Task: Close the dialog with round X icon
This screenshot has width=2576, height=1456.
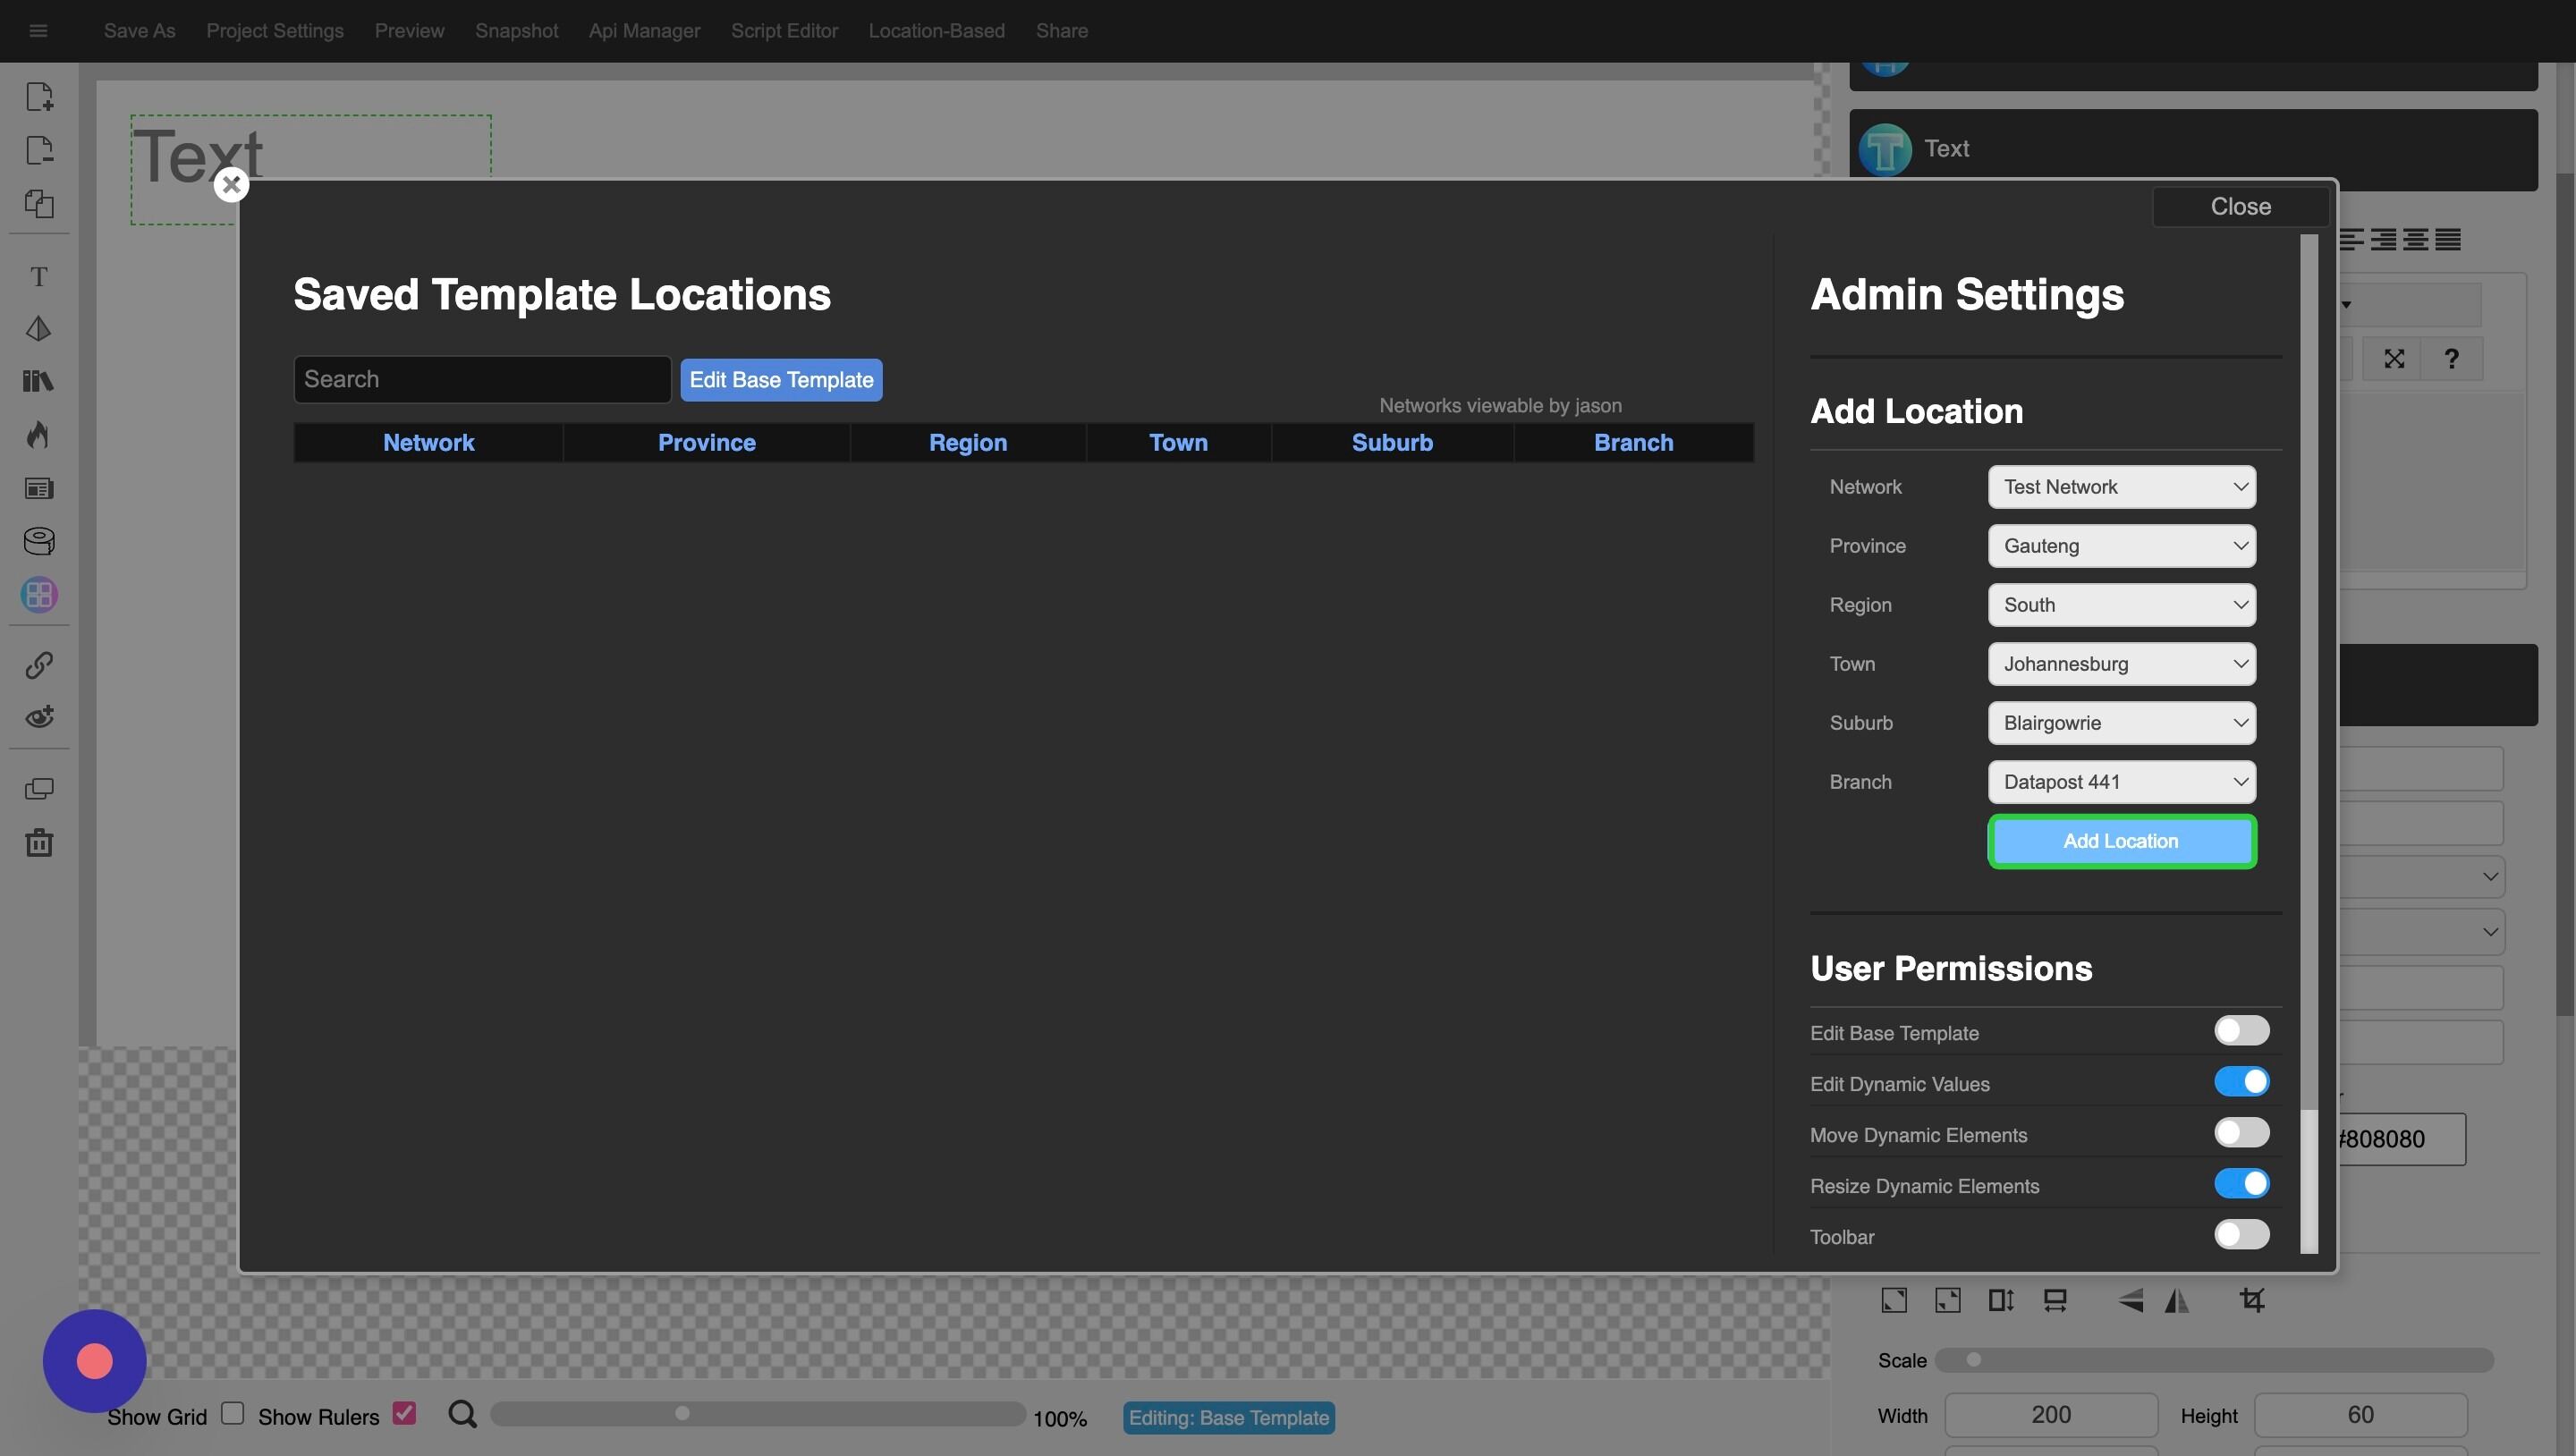Action: 231,184
